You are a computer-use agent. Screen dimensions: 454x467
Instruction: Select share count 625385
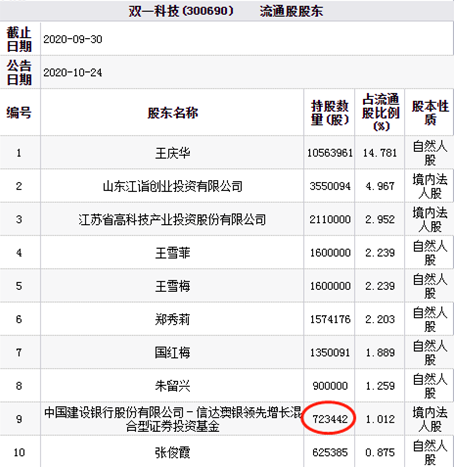click(x=330, y=452)
